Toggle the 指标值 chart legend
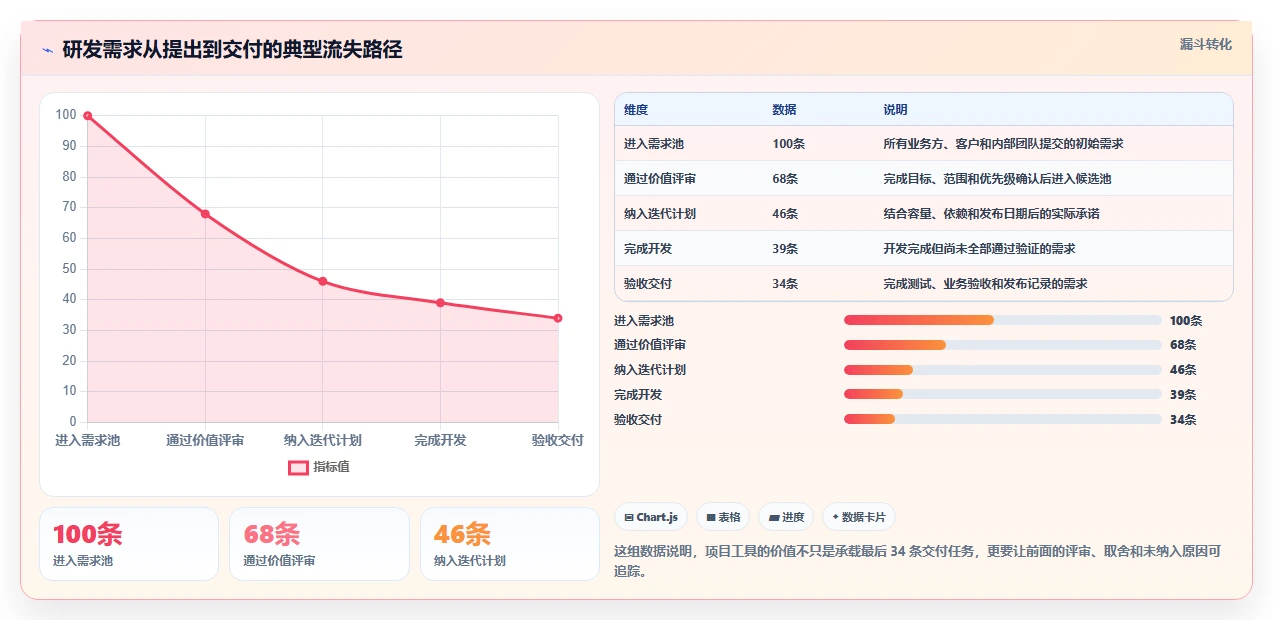Viewport: 1273px width, 620px height. 319,467
